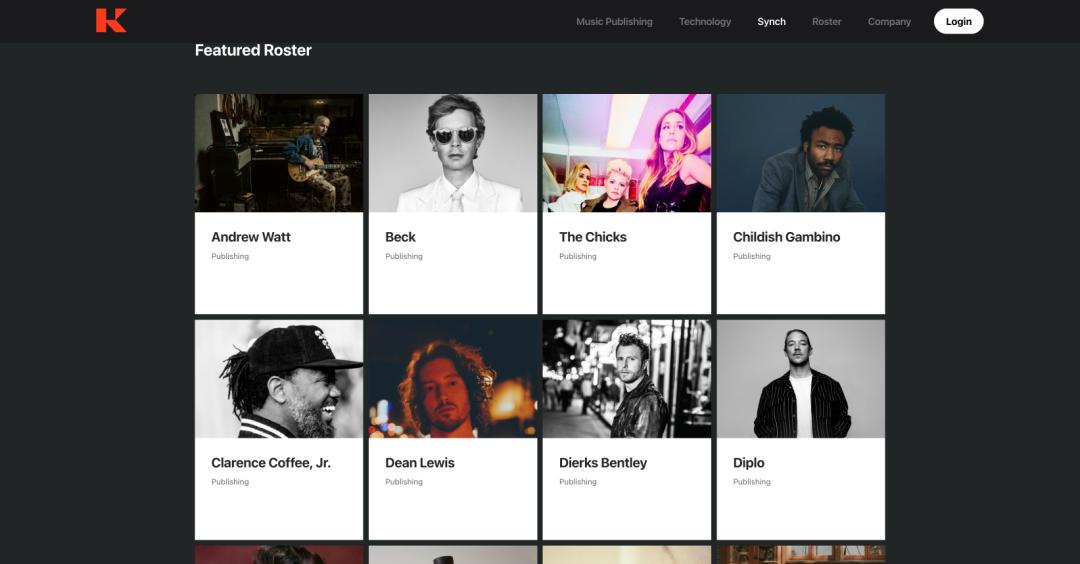The height and width of the screenshot is (564, 1080).
Task: Click Publishing label under Dierks Bentley
Action: [578, 482]
